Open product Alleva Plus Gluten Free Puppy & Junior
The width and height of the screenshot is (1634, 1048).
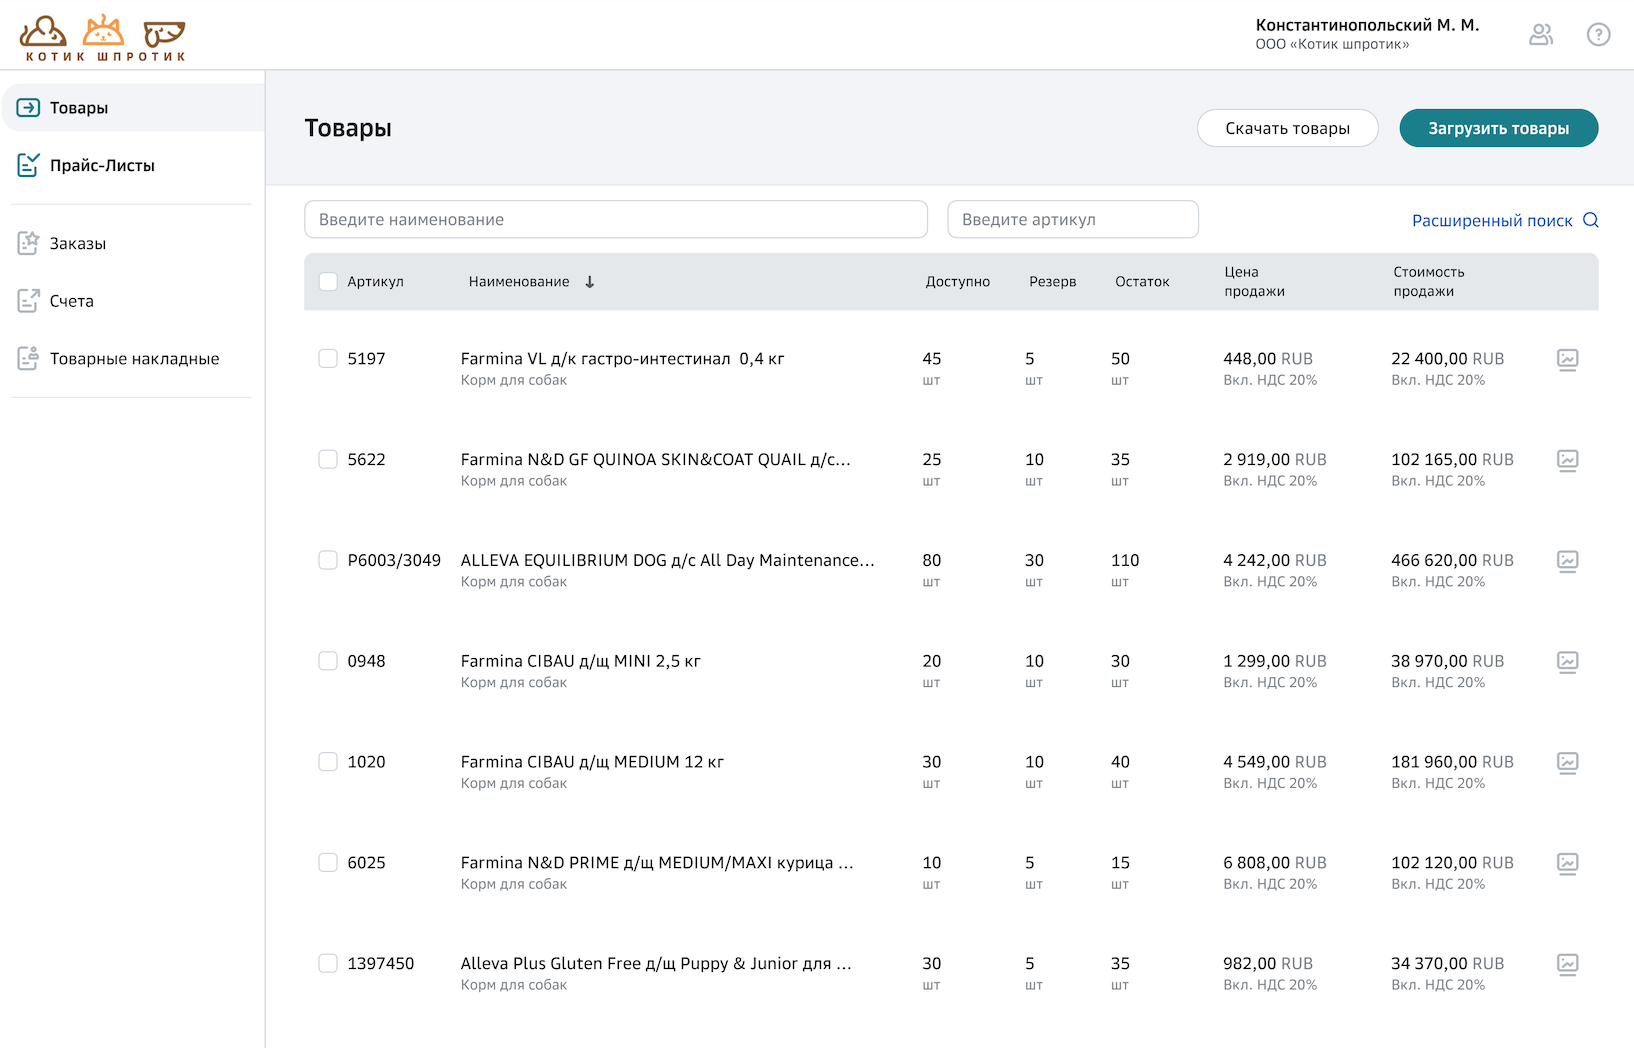click(x=656, y=964)
